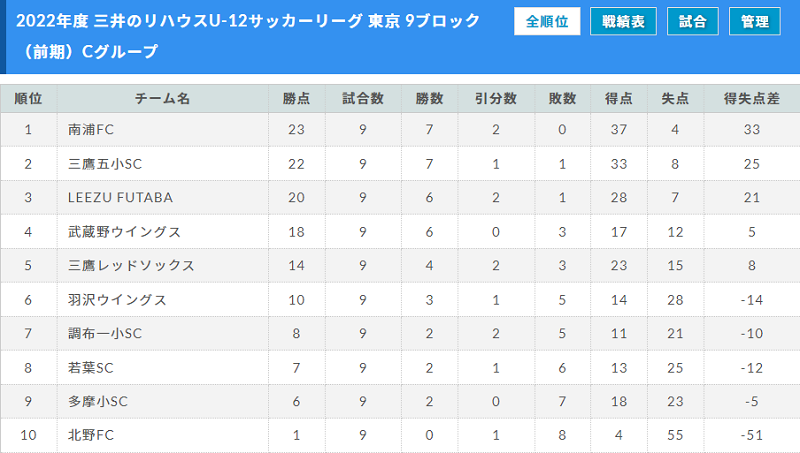Click the 調布一小SC team name
Viewport: 800px width, 453px height.
pyautogui.click(x=105, y=333)
